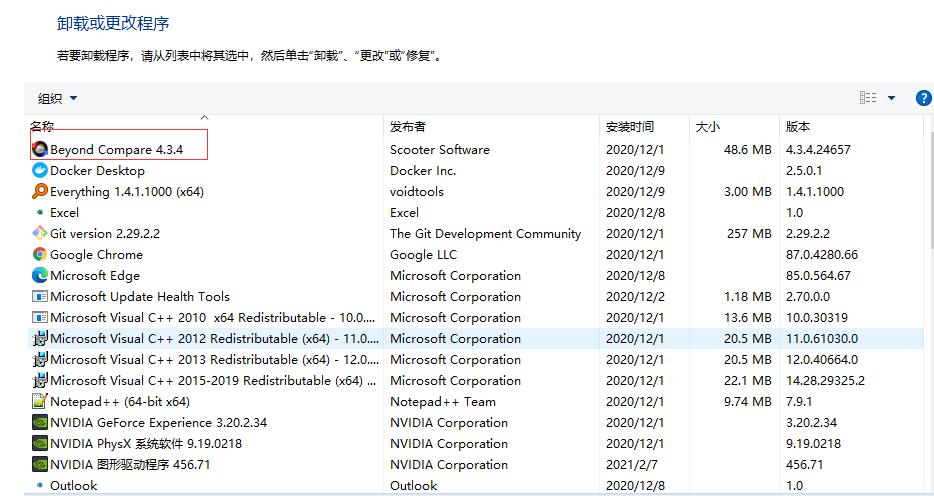
Task: Click version 2.5.0.1 for Docker
Action: coord(804,171)
